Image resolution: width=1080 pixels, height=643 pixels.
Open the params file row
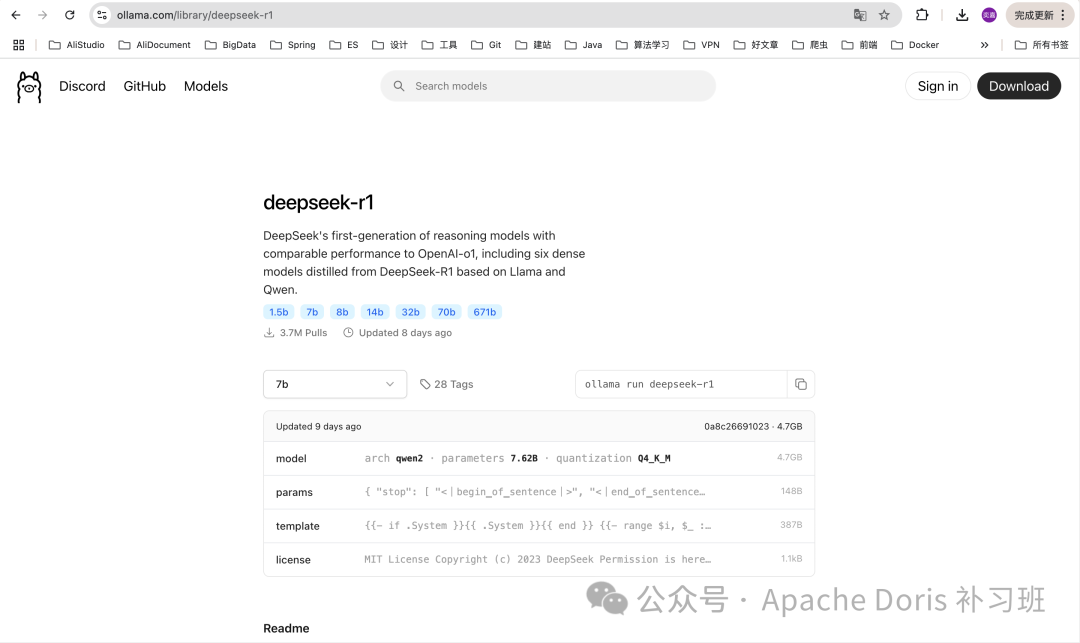[x=539, y=492]
